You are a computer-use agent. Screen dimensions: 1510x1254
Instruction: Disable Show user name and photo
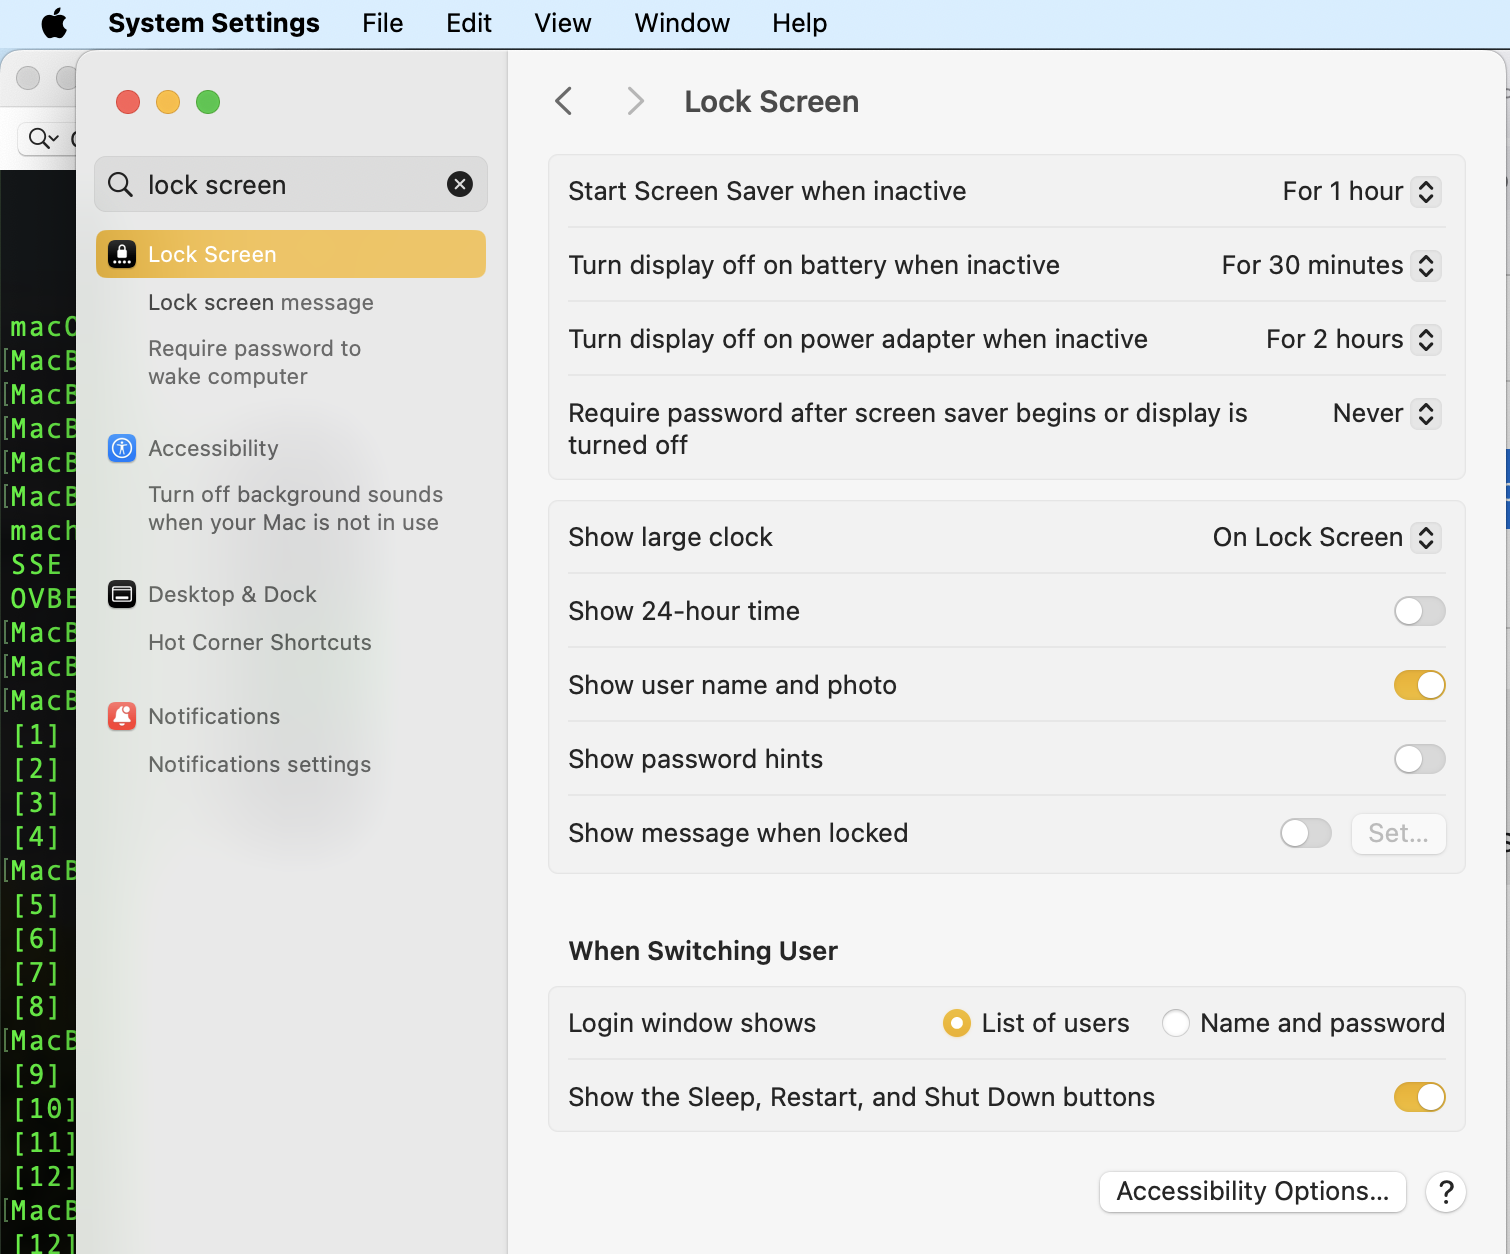click(x=1419, y=685)
